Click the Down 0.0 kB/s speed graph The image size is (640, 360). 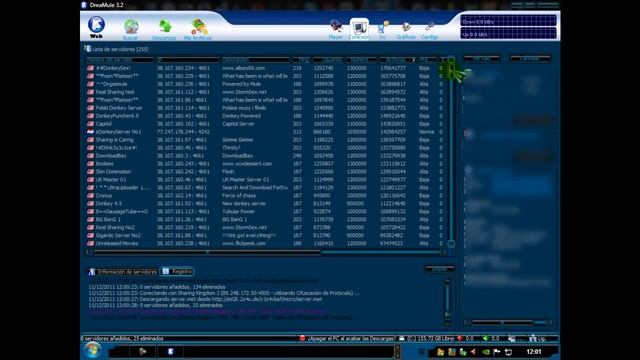click(x=508, y=21)
